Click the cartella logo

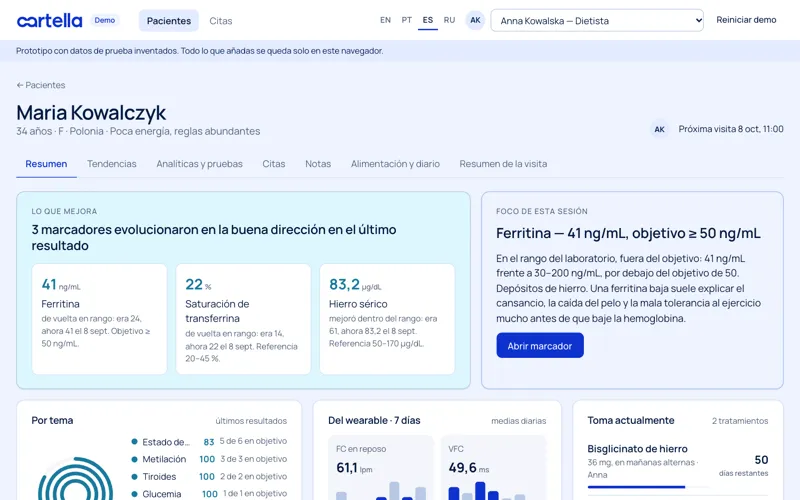pos(49,20)
